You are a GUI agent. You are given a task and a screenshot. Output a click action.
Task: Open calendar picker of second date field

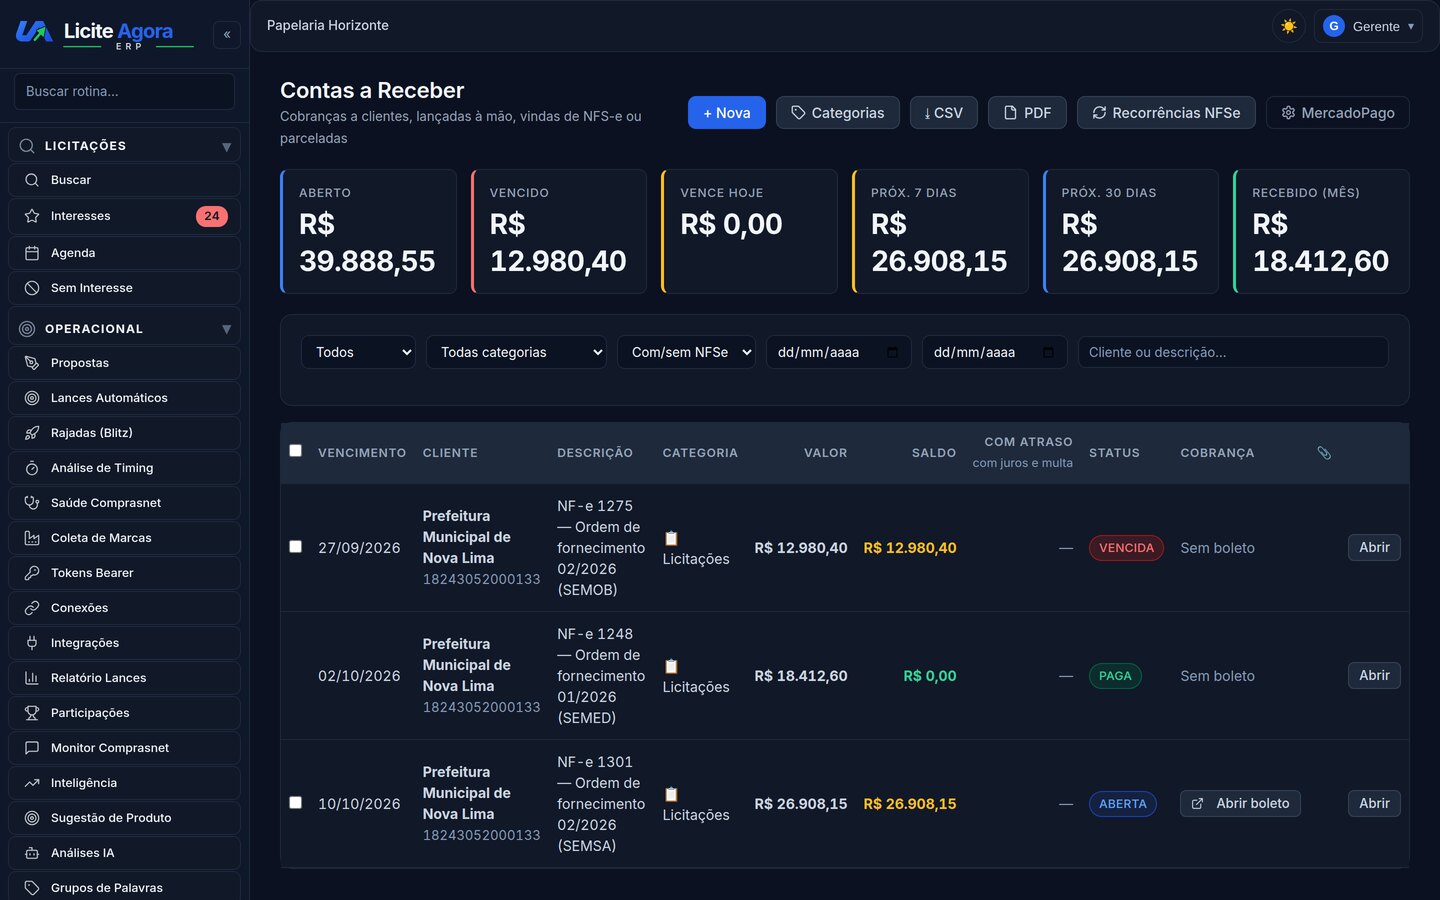(x=1048, y=352)
